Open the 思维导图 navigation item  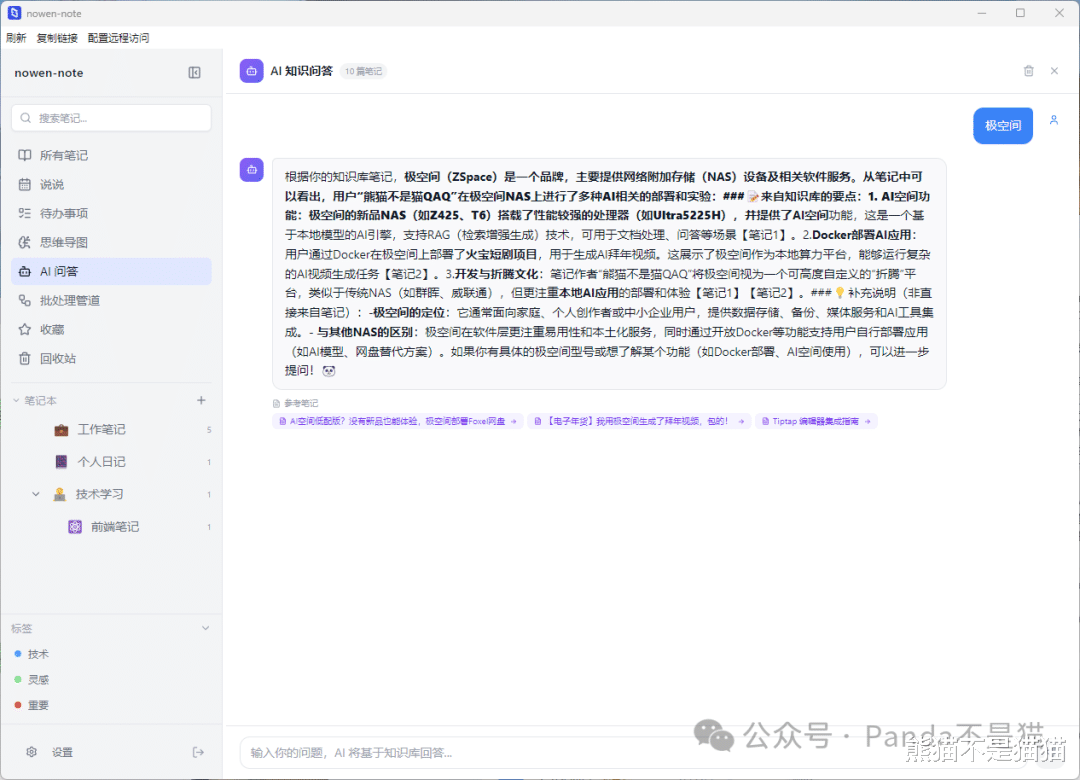coord(112,242)
